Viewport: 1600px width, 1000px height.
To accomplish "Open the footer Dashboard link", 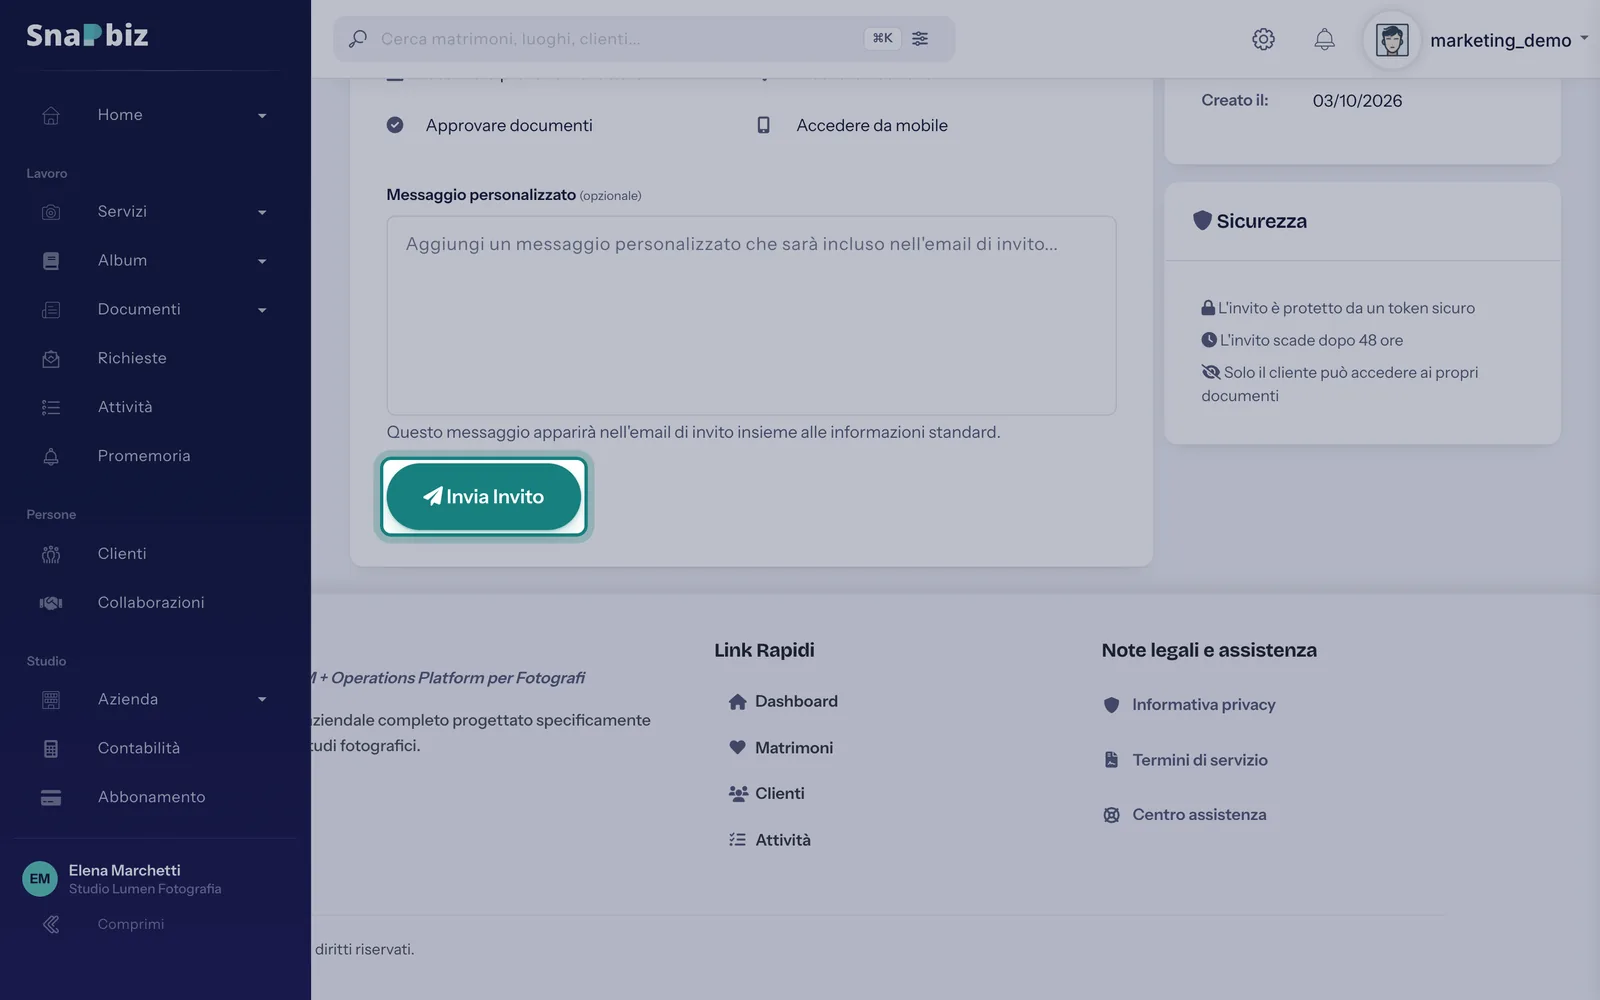I will coord(796,702).
